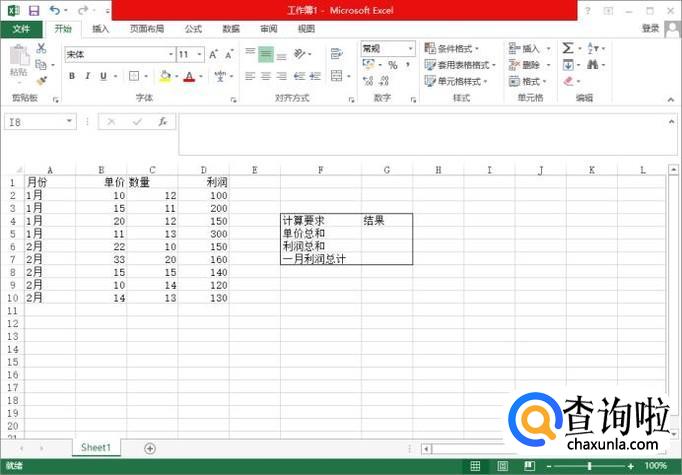The height and width of the screenshot is (475, 682).
Task: Click the zoom slider handle
Action: pyautogui.click(x=589, y=466)
